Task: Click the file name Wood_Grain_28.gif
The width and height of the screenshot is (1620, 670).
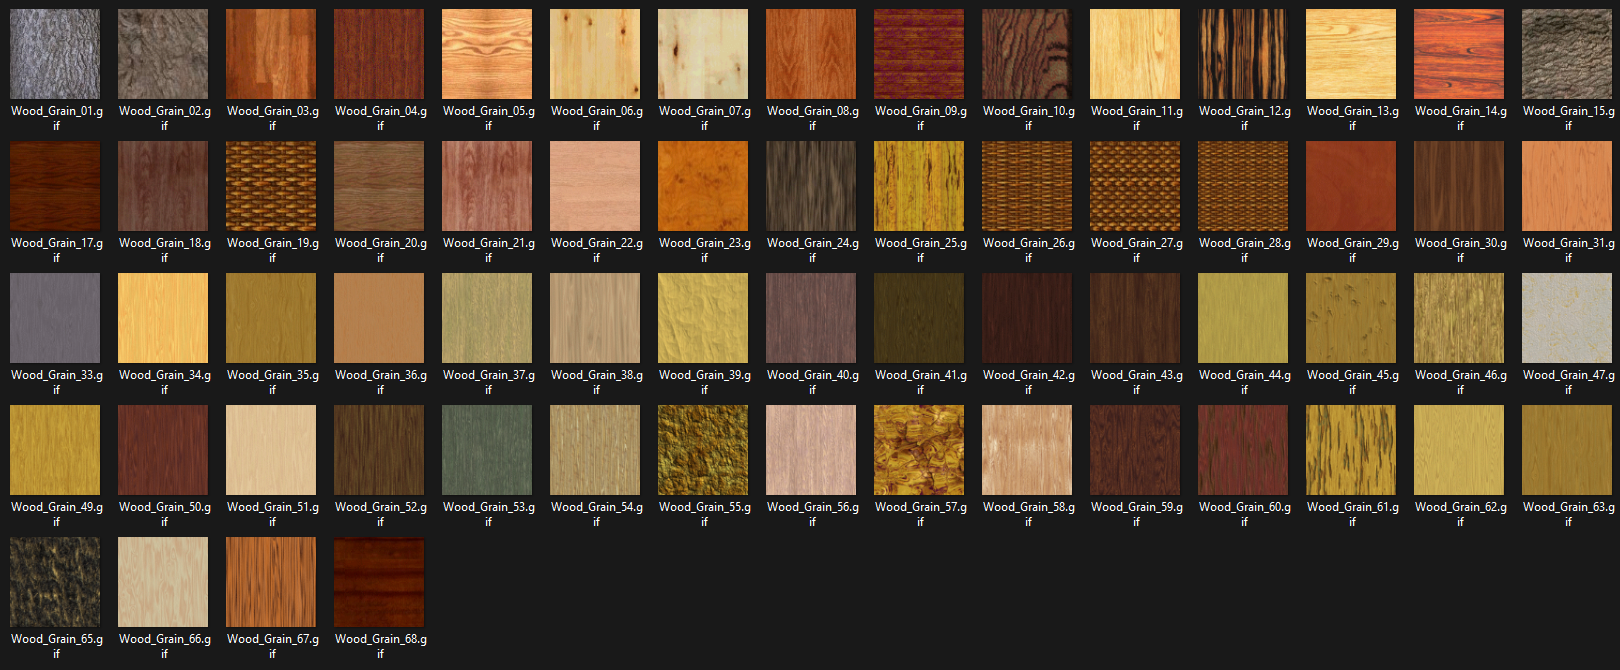Action: click(x=1244, y=250)
